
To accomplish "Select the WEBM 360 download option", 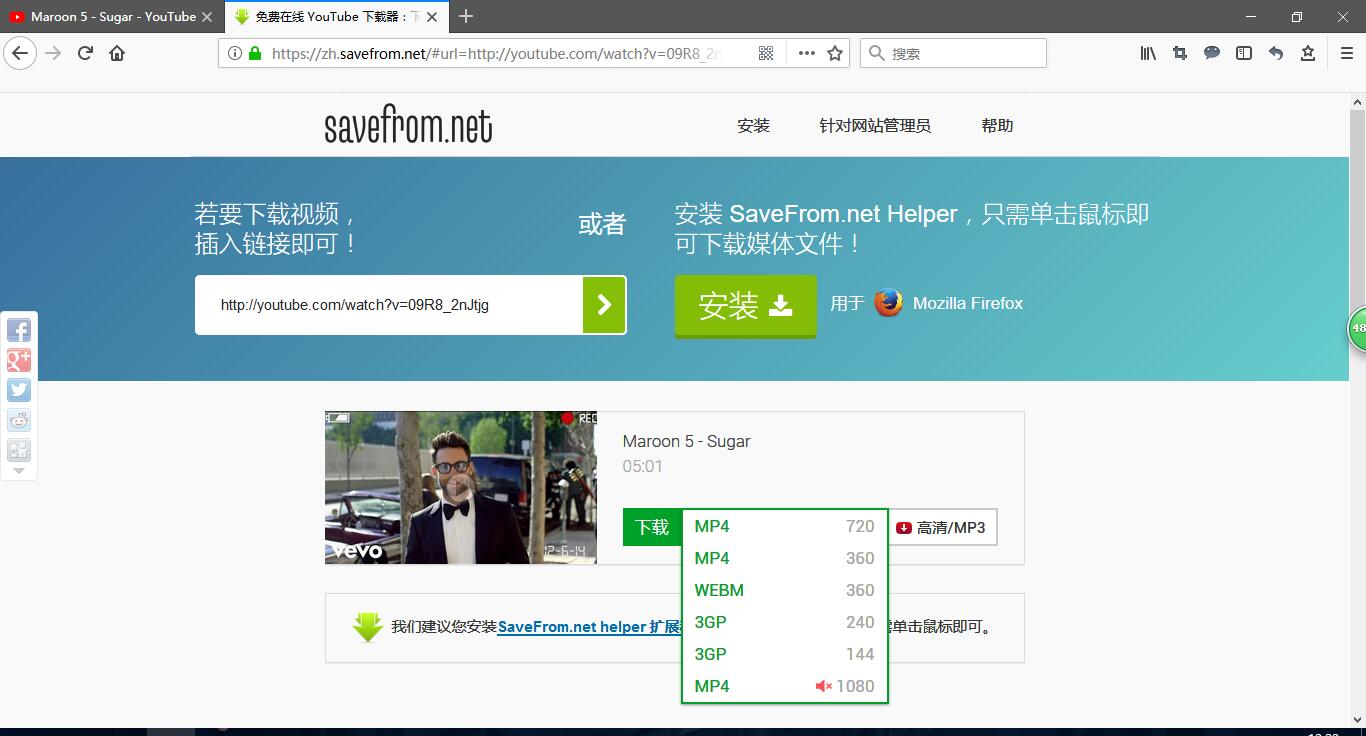I will point(784,590).
